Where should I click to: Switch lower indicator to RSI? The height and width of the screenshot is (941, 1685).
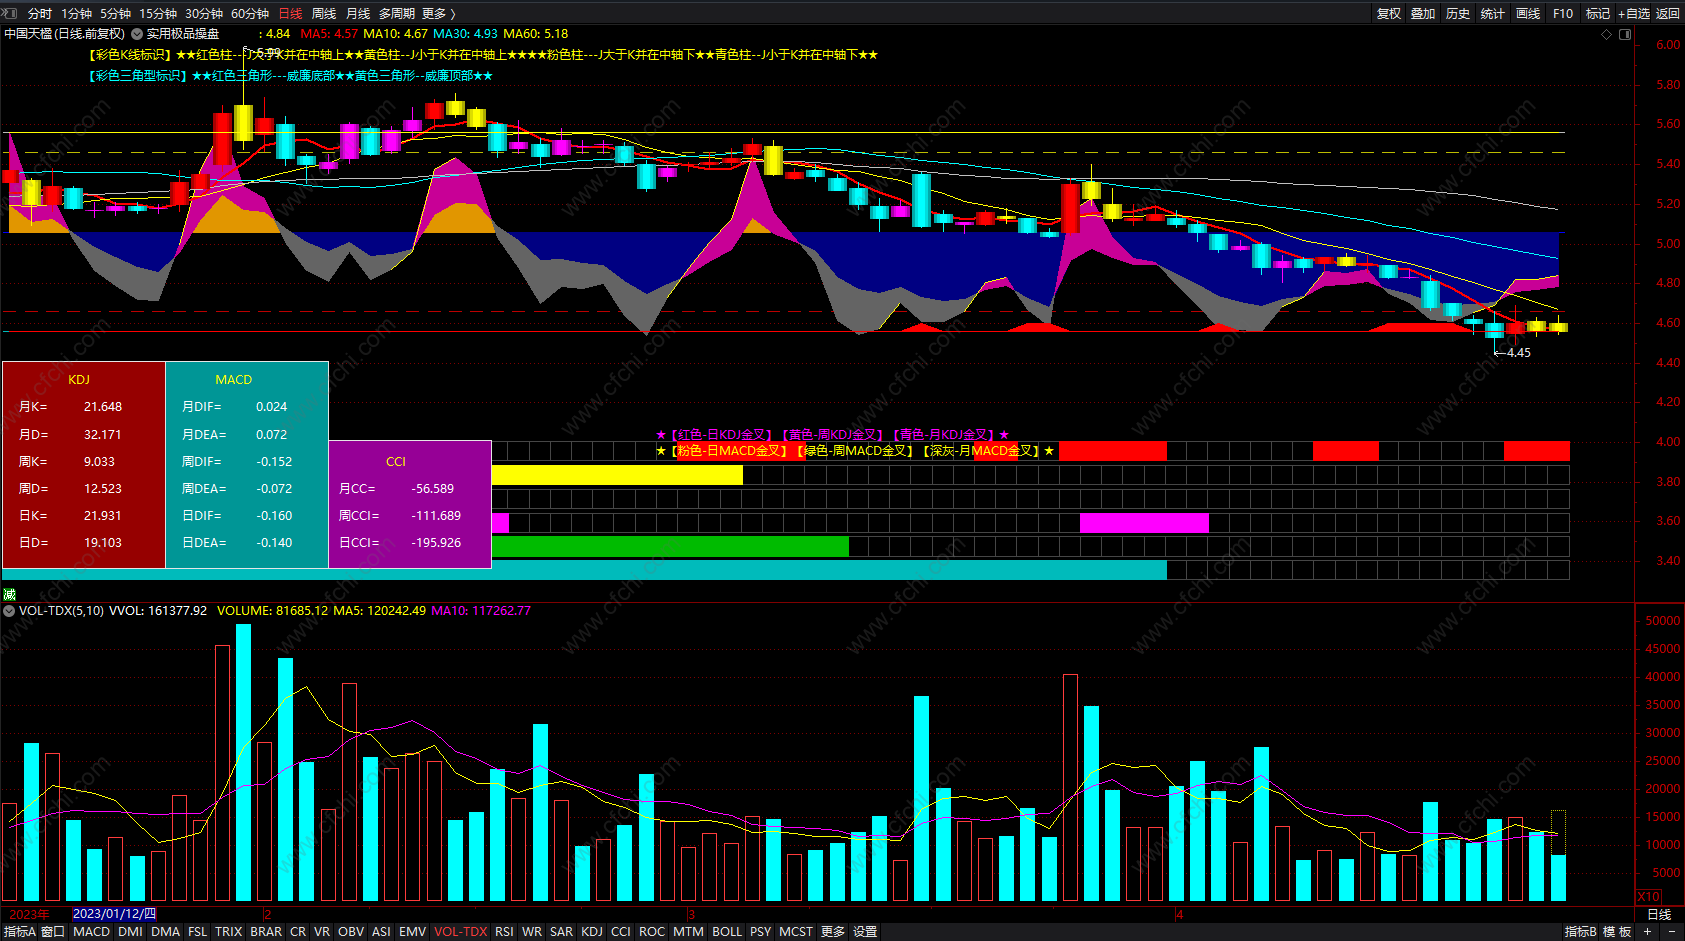504,931
